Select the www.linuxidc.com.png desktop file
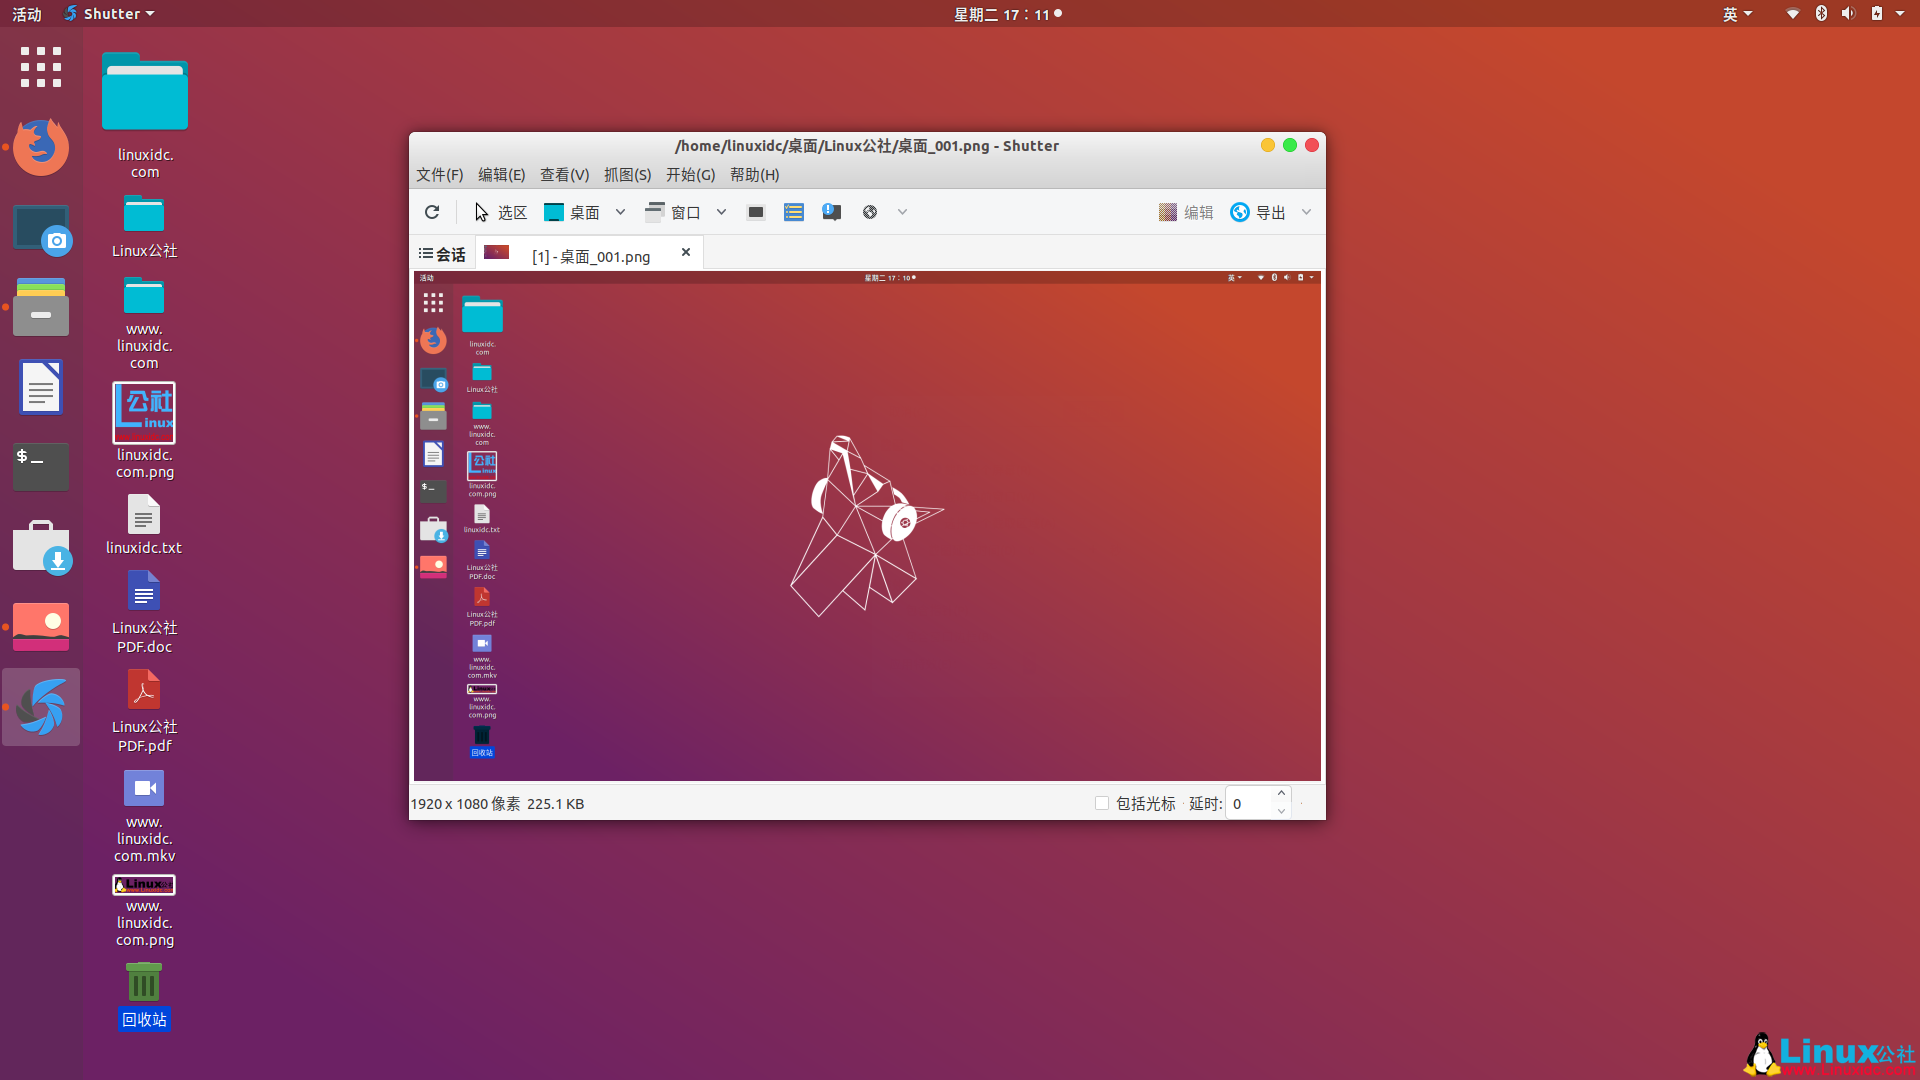The height and width of the screenshot is (1080, 1920). (x=145, y=911)
